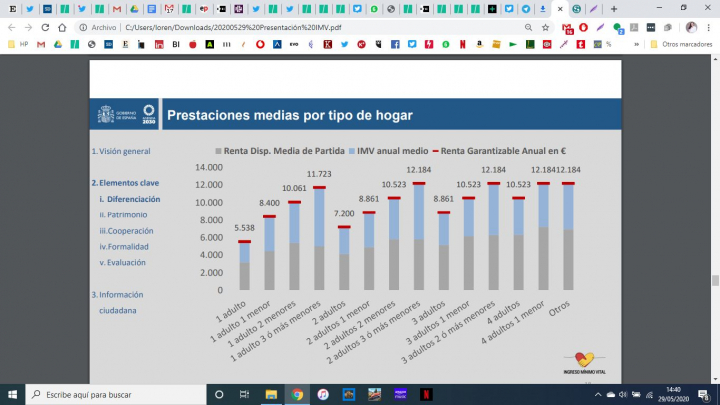Open the zoom magnifier in the address bar
The image size is (720, 405).
[x=531, y=28]
